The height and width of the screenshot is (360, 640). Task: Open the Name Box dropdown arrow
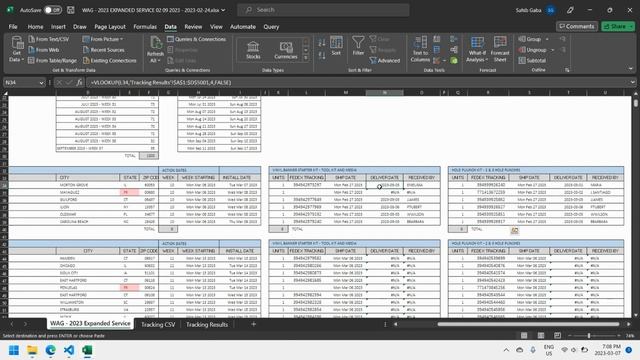[x=41, y=83]
